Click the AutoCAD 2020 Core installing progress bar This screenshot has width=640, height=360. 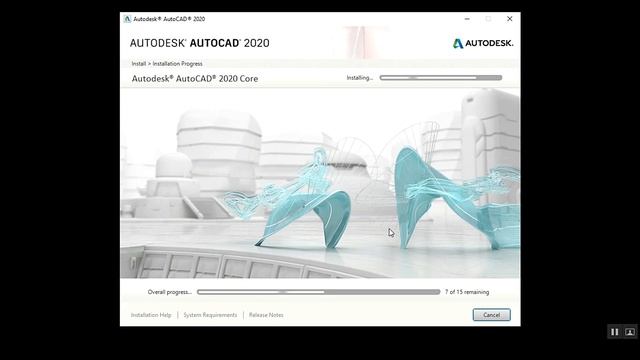click(441, 78)
